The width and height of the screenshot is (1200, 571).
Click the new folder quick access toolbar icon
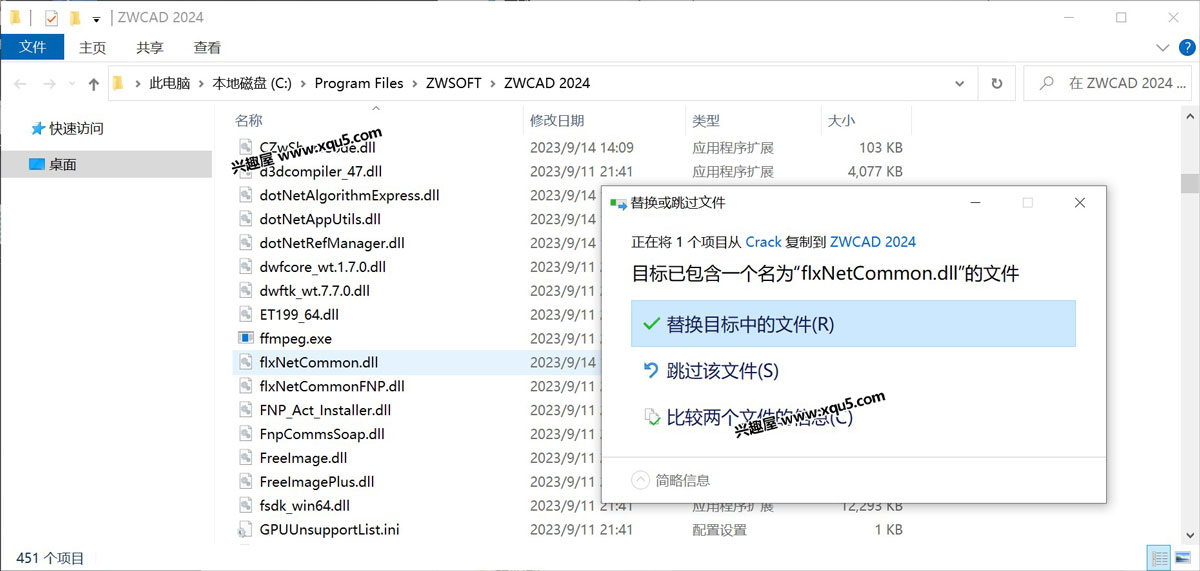click(x=75, y=18)
